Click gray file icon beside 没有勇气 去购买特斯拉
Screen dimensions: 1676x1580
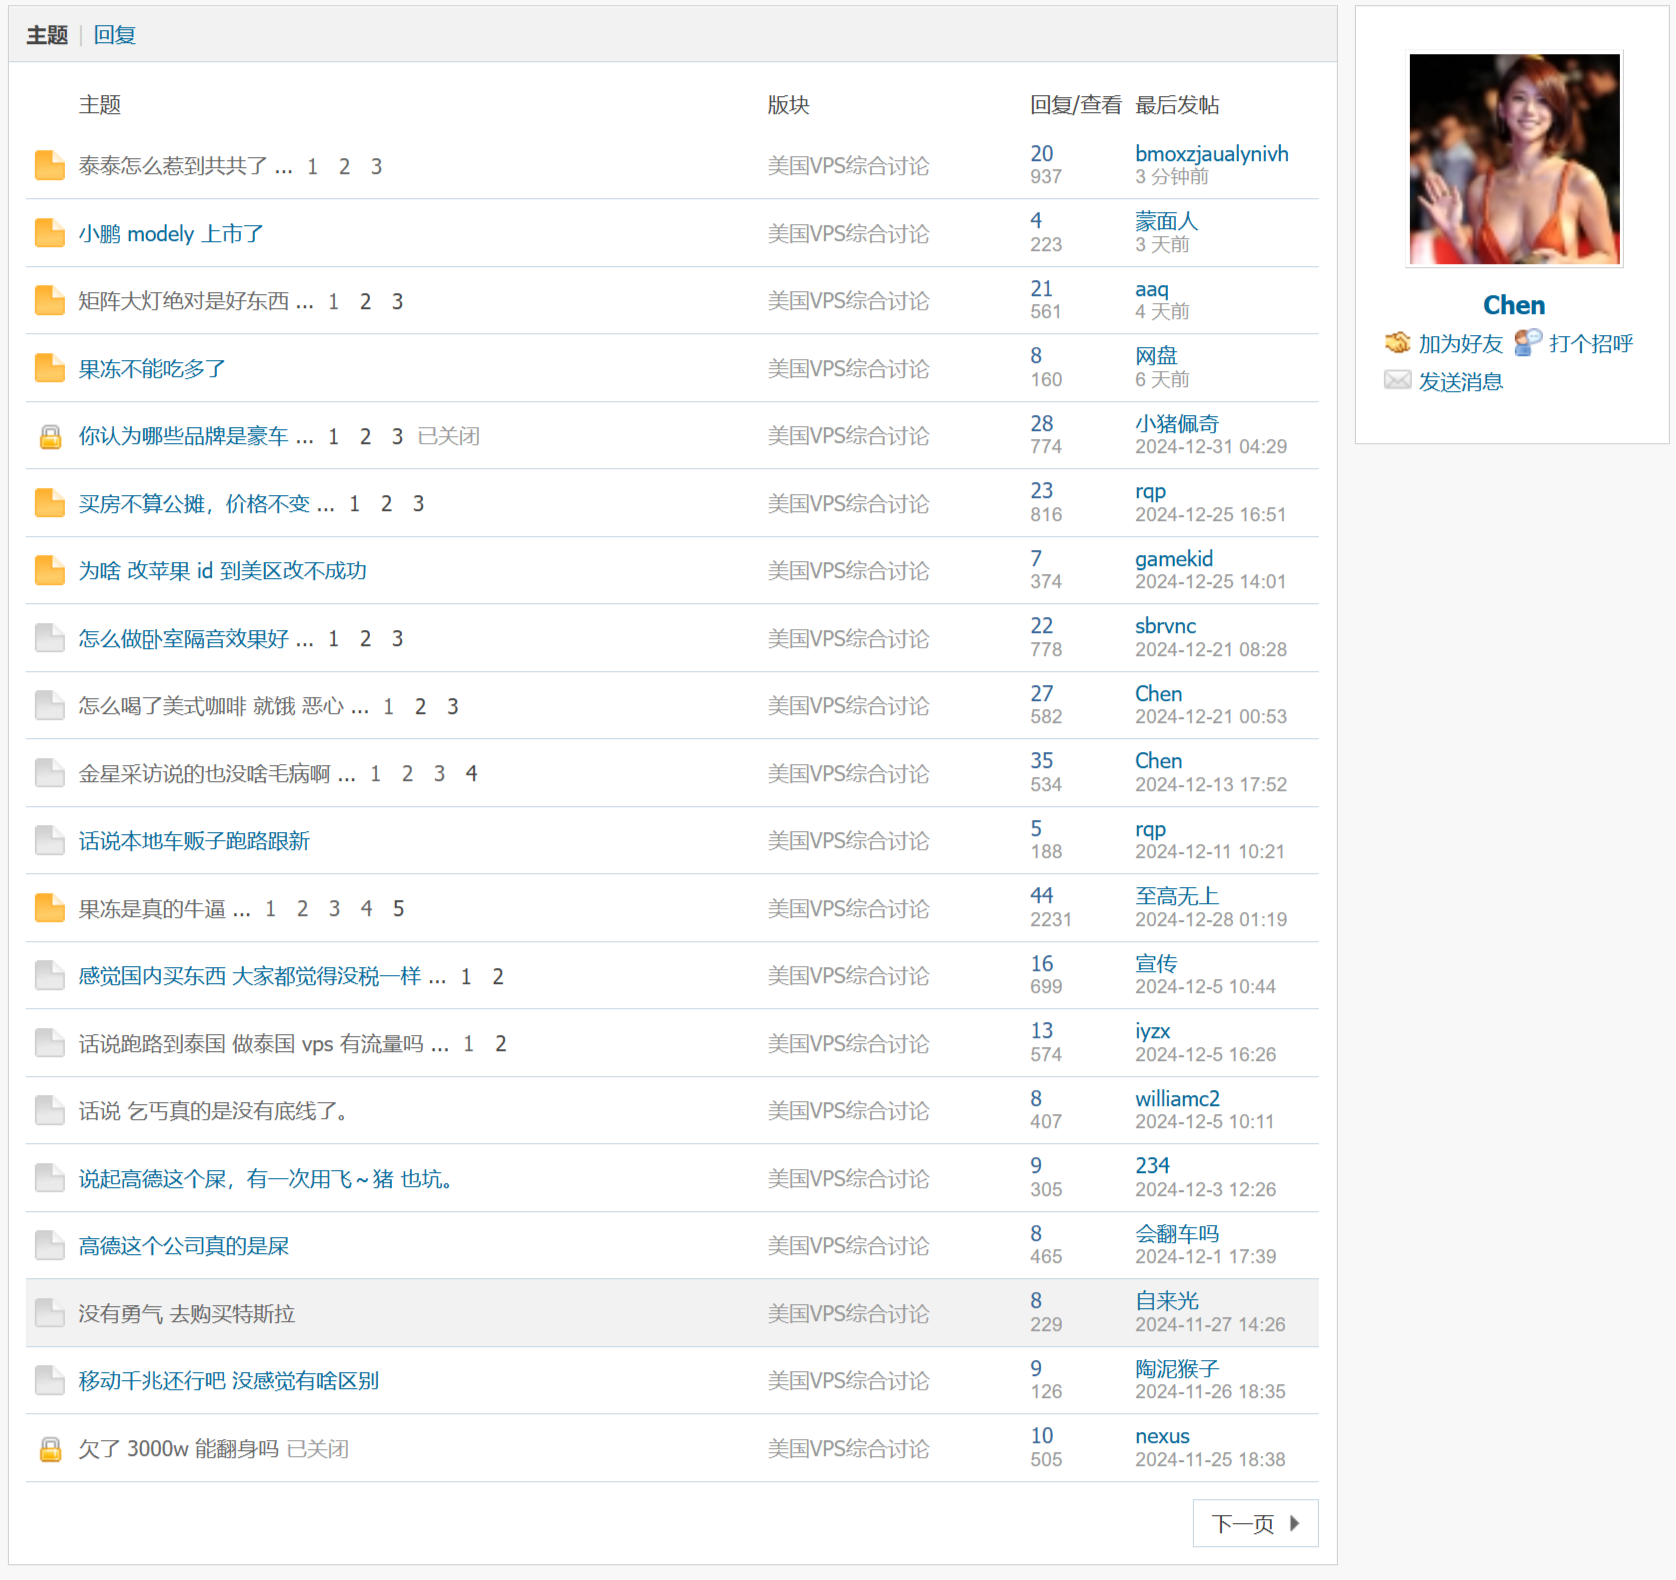(49, 1312)
